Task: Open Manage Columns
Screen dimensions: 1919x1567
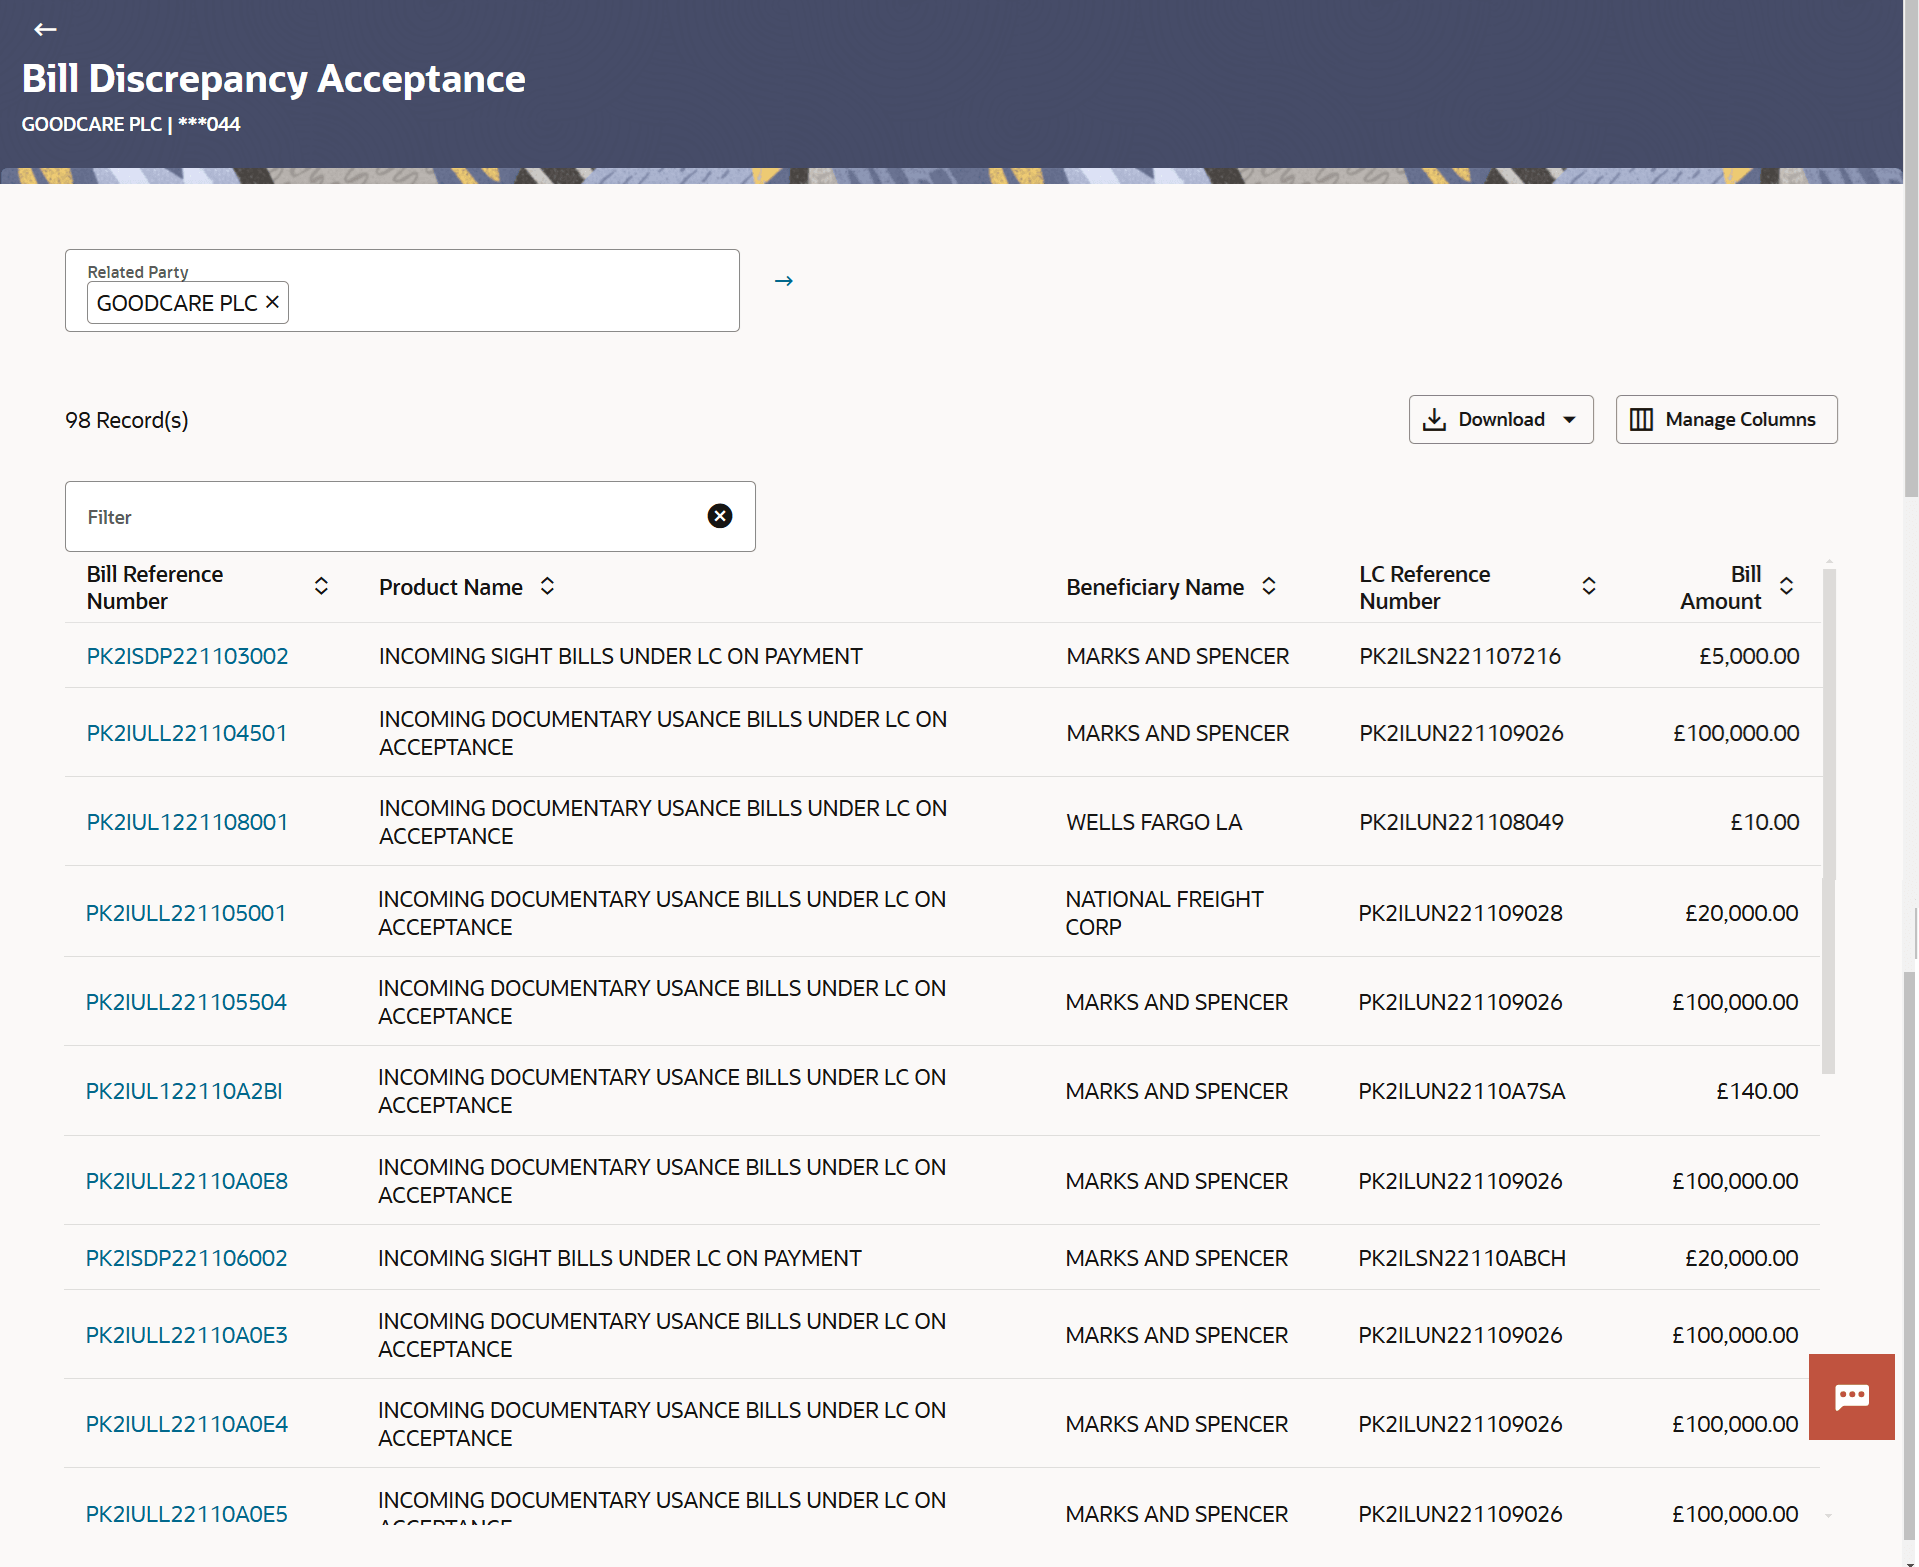Action: pos(1726,419)
